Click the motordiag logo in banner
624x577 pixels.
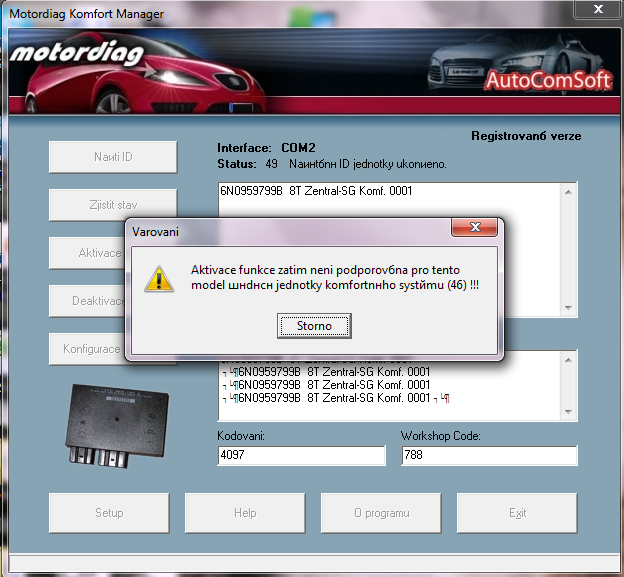[75, 53]
